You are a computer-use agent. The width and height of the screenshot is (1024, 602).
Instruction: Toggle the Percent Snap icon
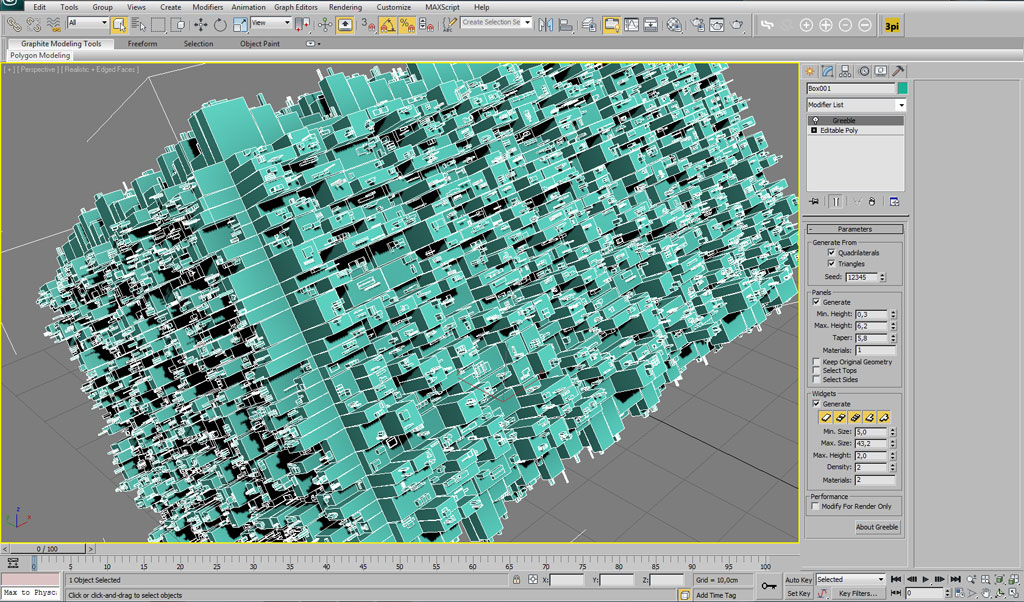407,25
